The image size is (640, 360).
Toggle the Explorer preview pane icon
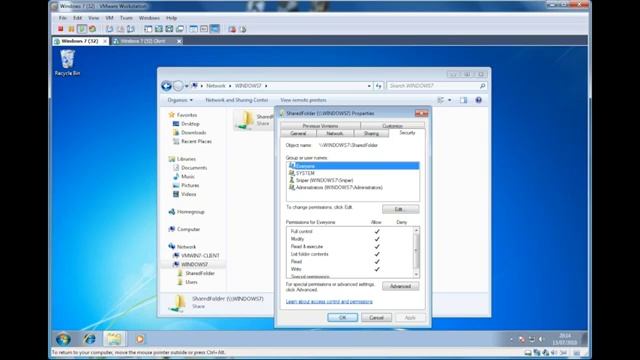click(x=463, y=100)
